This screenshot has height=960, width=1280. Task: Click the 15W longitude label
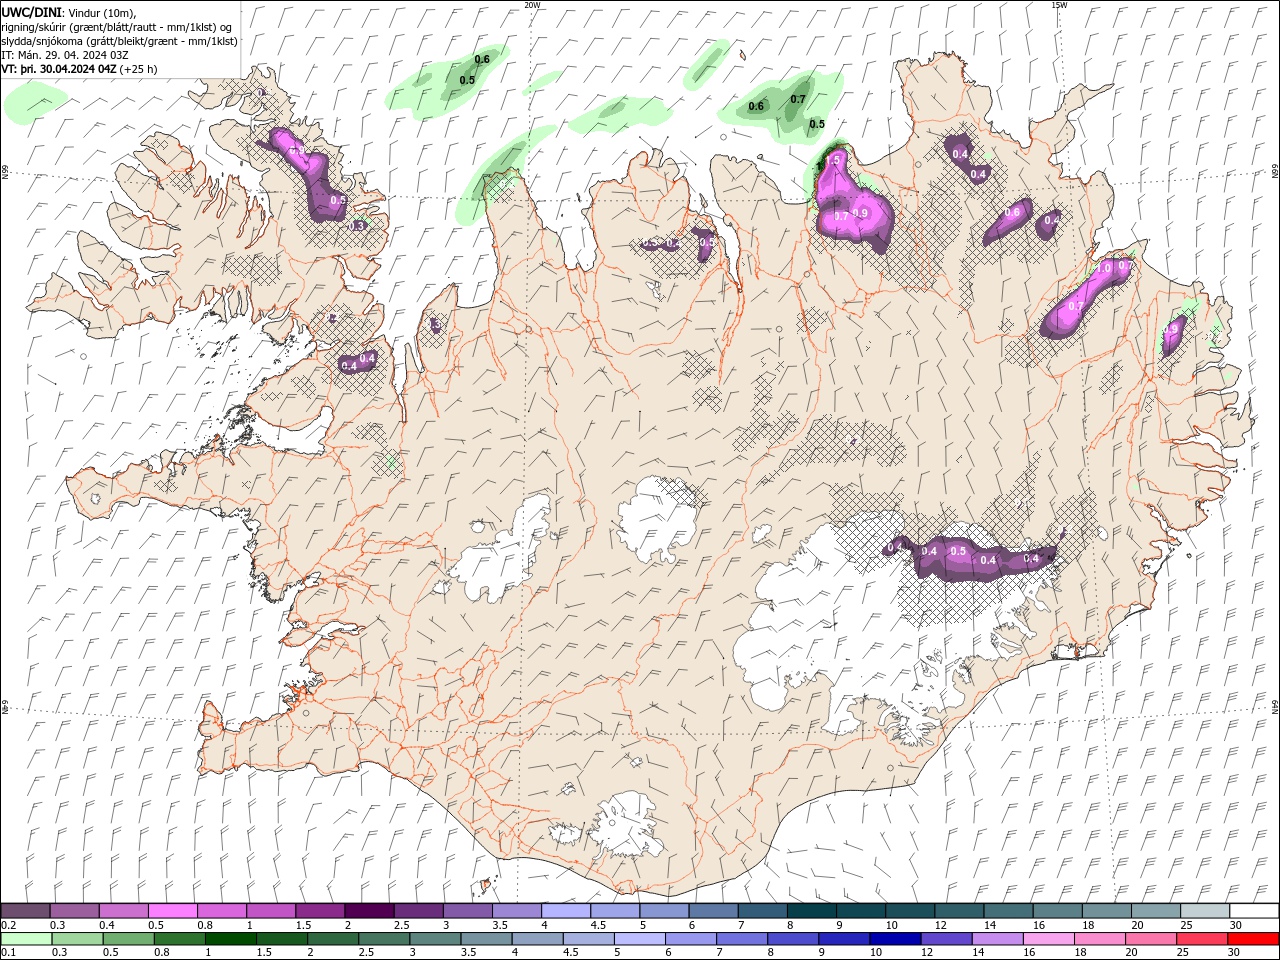pyautogui.click(x=1058, y=5)
